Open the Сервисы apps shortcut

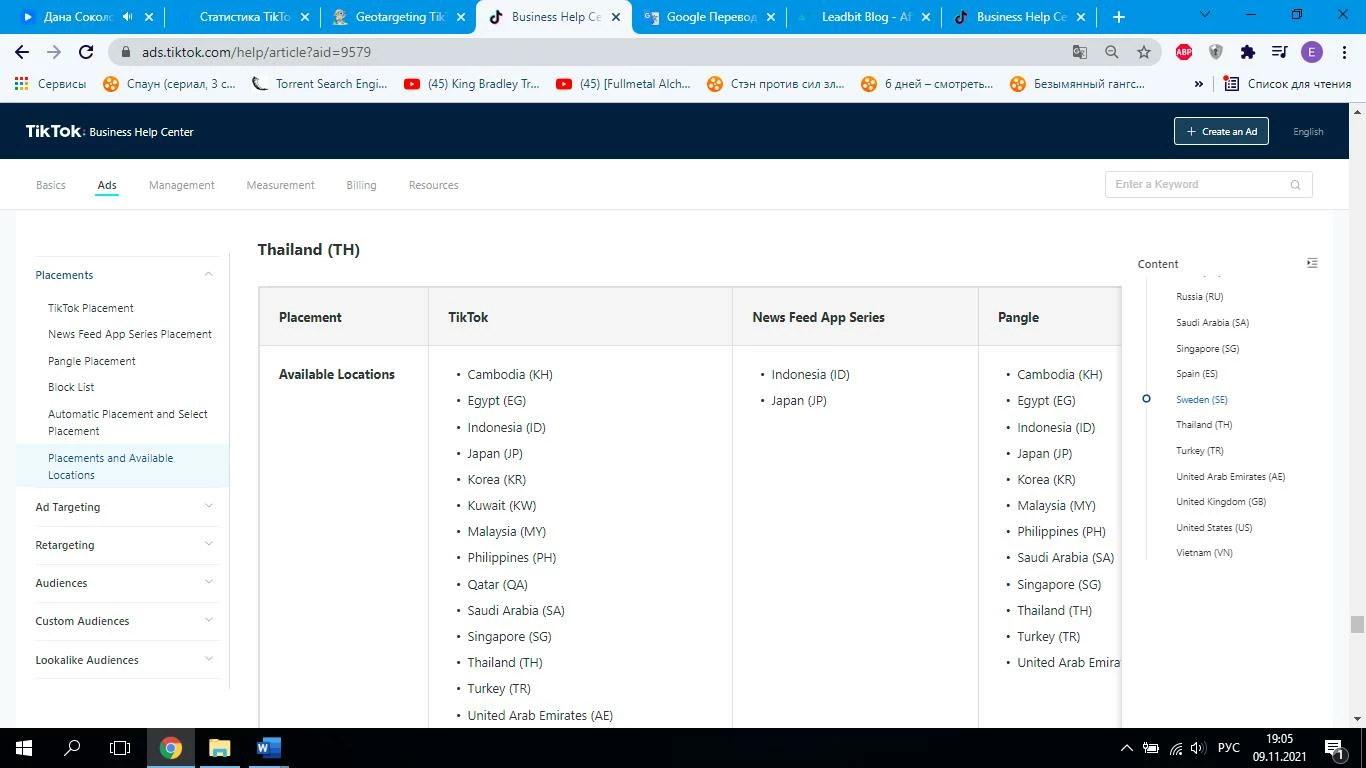(x=50, y=84)
